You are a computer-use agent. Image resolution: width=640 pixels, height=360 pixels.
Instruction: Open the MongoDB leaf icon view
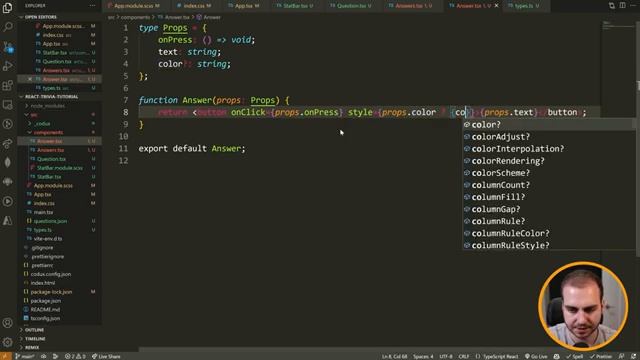[7, 162]
